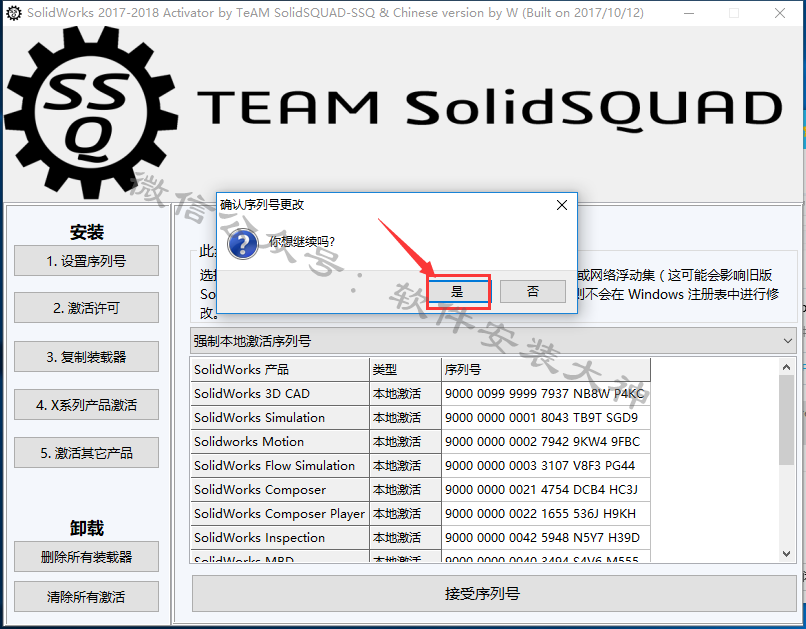The height and width of the screenshot is (629, 806).
Task: Click serial number cell of SolidWorks Simulation row
Action: (x=546, y=417)
